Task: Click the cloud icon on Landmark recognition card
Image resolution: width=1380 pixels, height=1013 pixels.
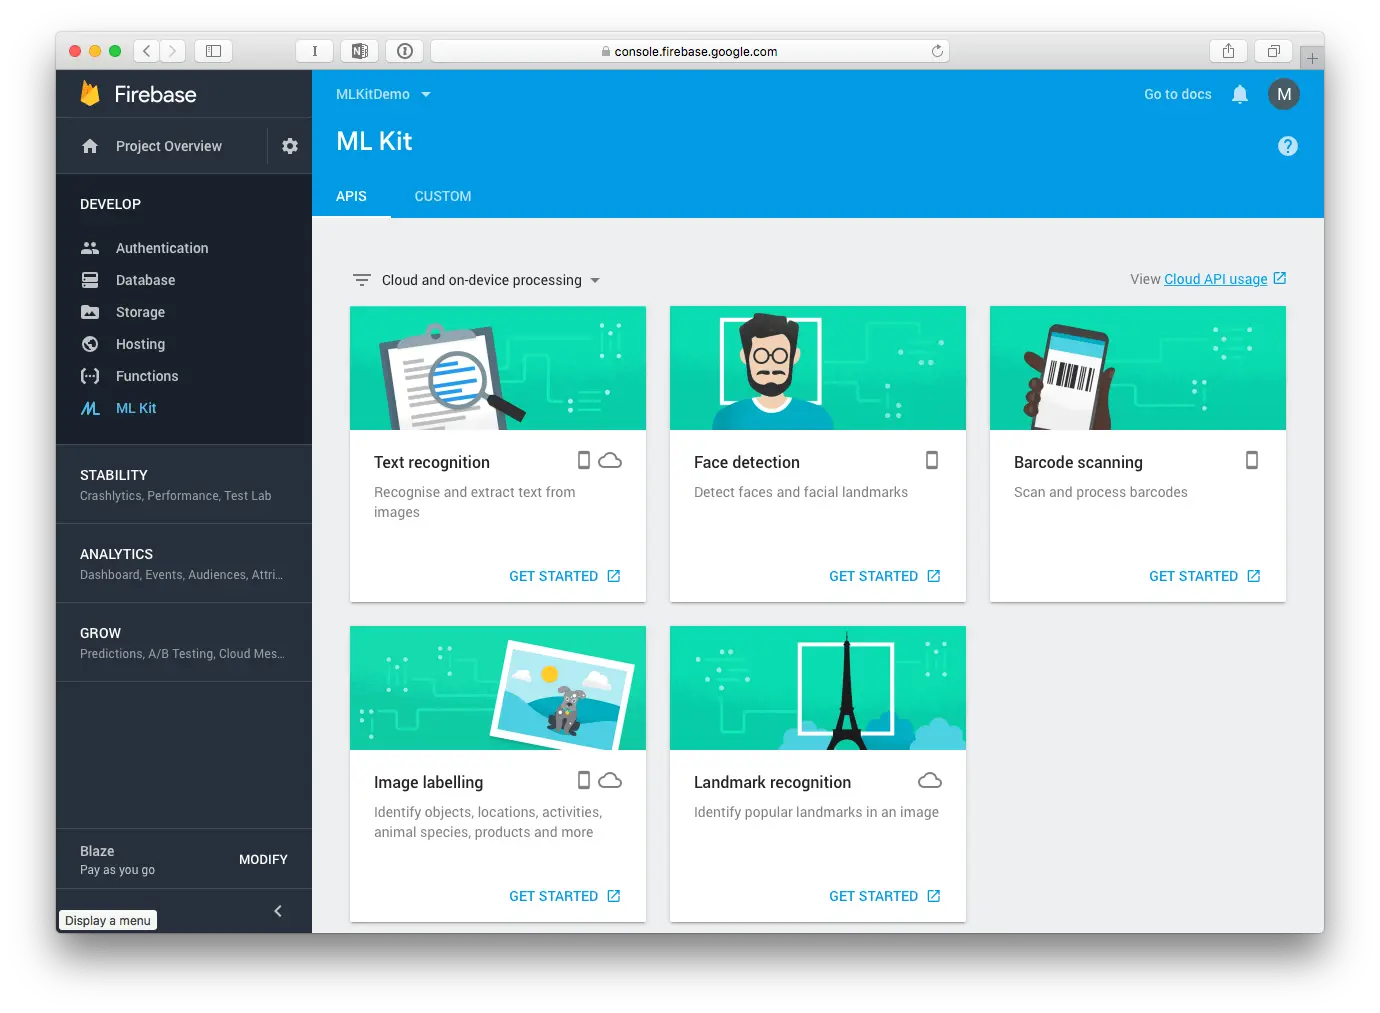Action: pyautogui.click(x=930, y=780)
